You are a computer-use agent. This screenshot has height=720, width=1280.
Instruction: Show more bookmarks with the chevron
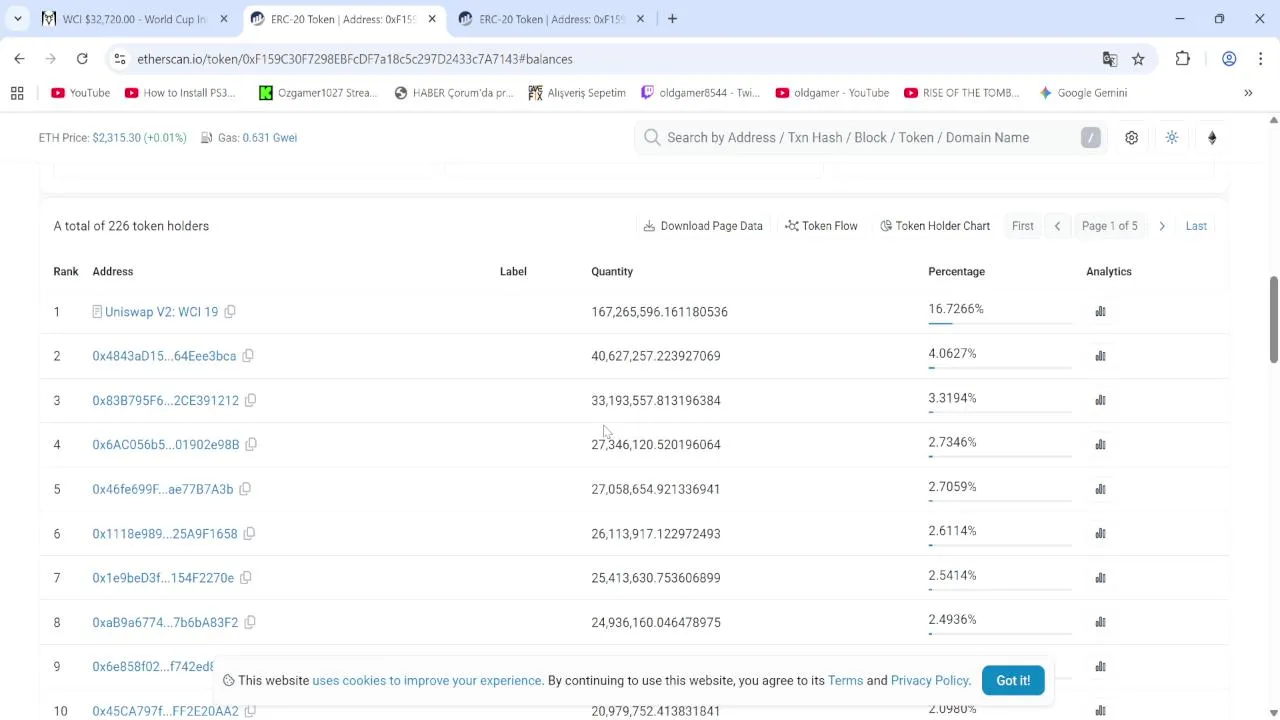click(1248, 93)
